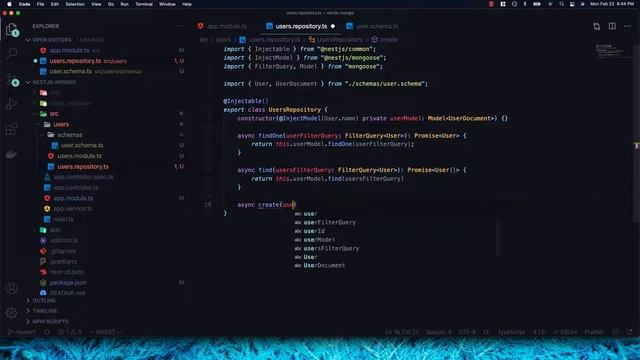
Task: Click the cursor line and column position indicator
Action: coord(402,332)
